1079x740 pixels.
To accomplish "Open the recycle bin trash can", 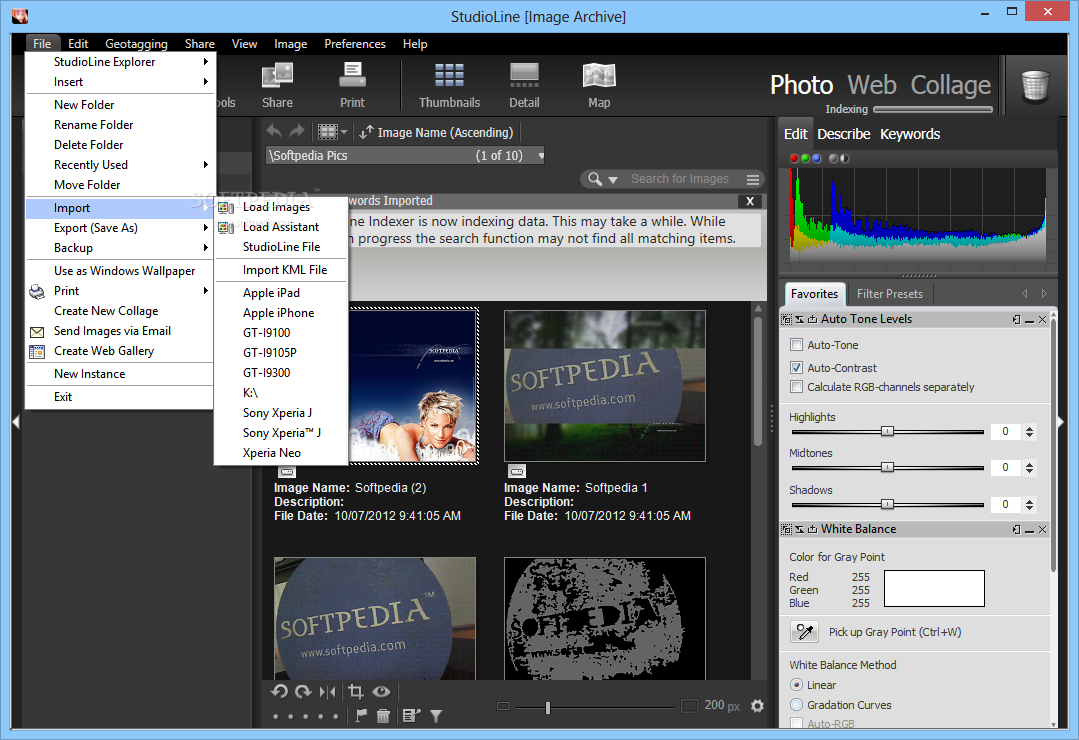I will [x=1034, y=86].
